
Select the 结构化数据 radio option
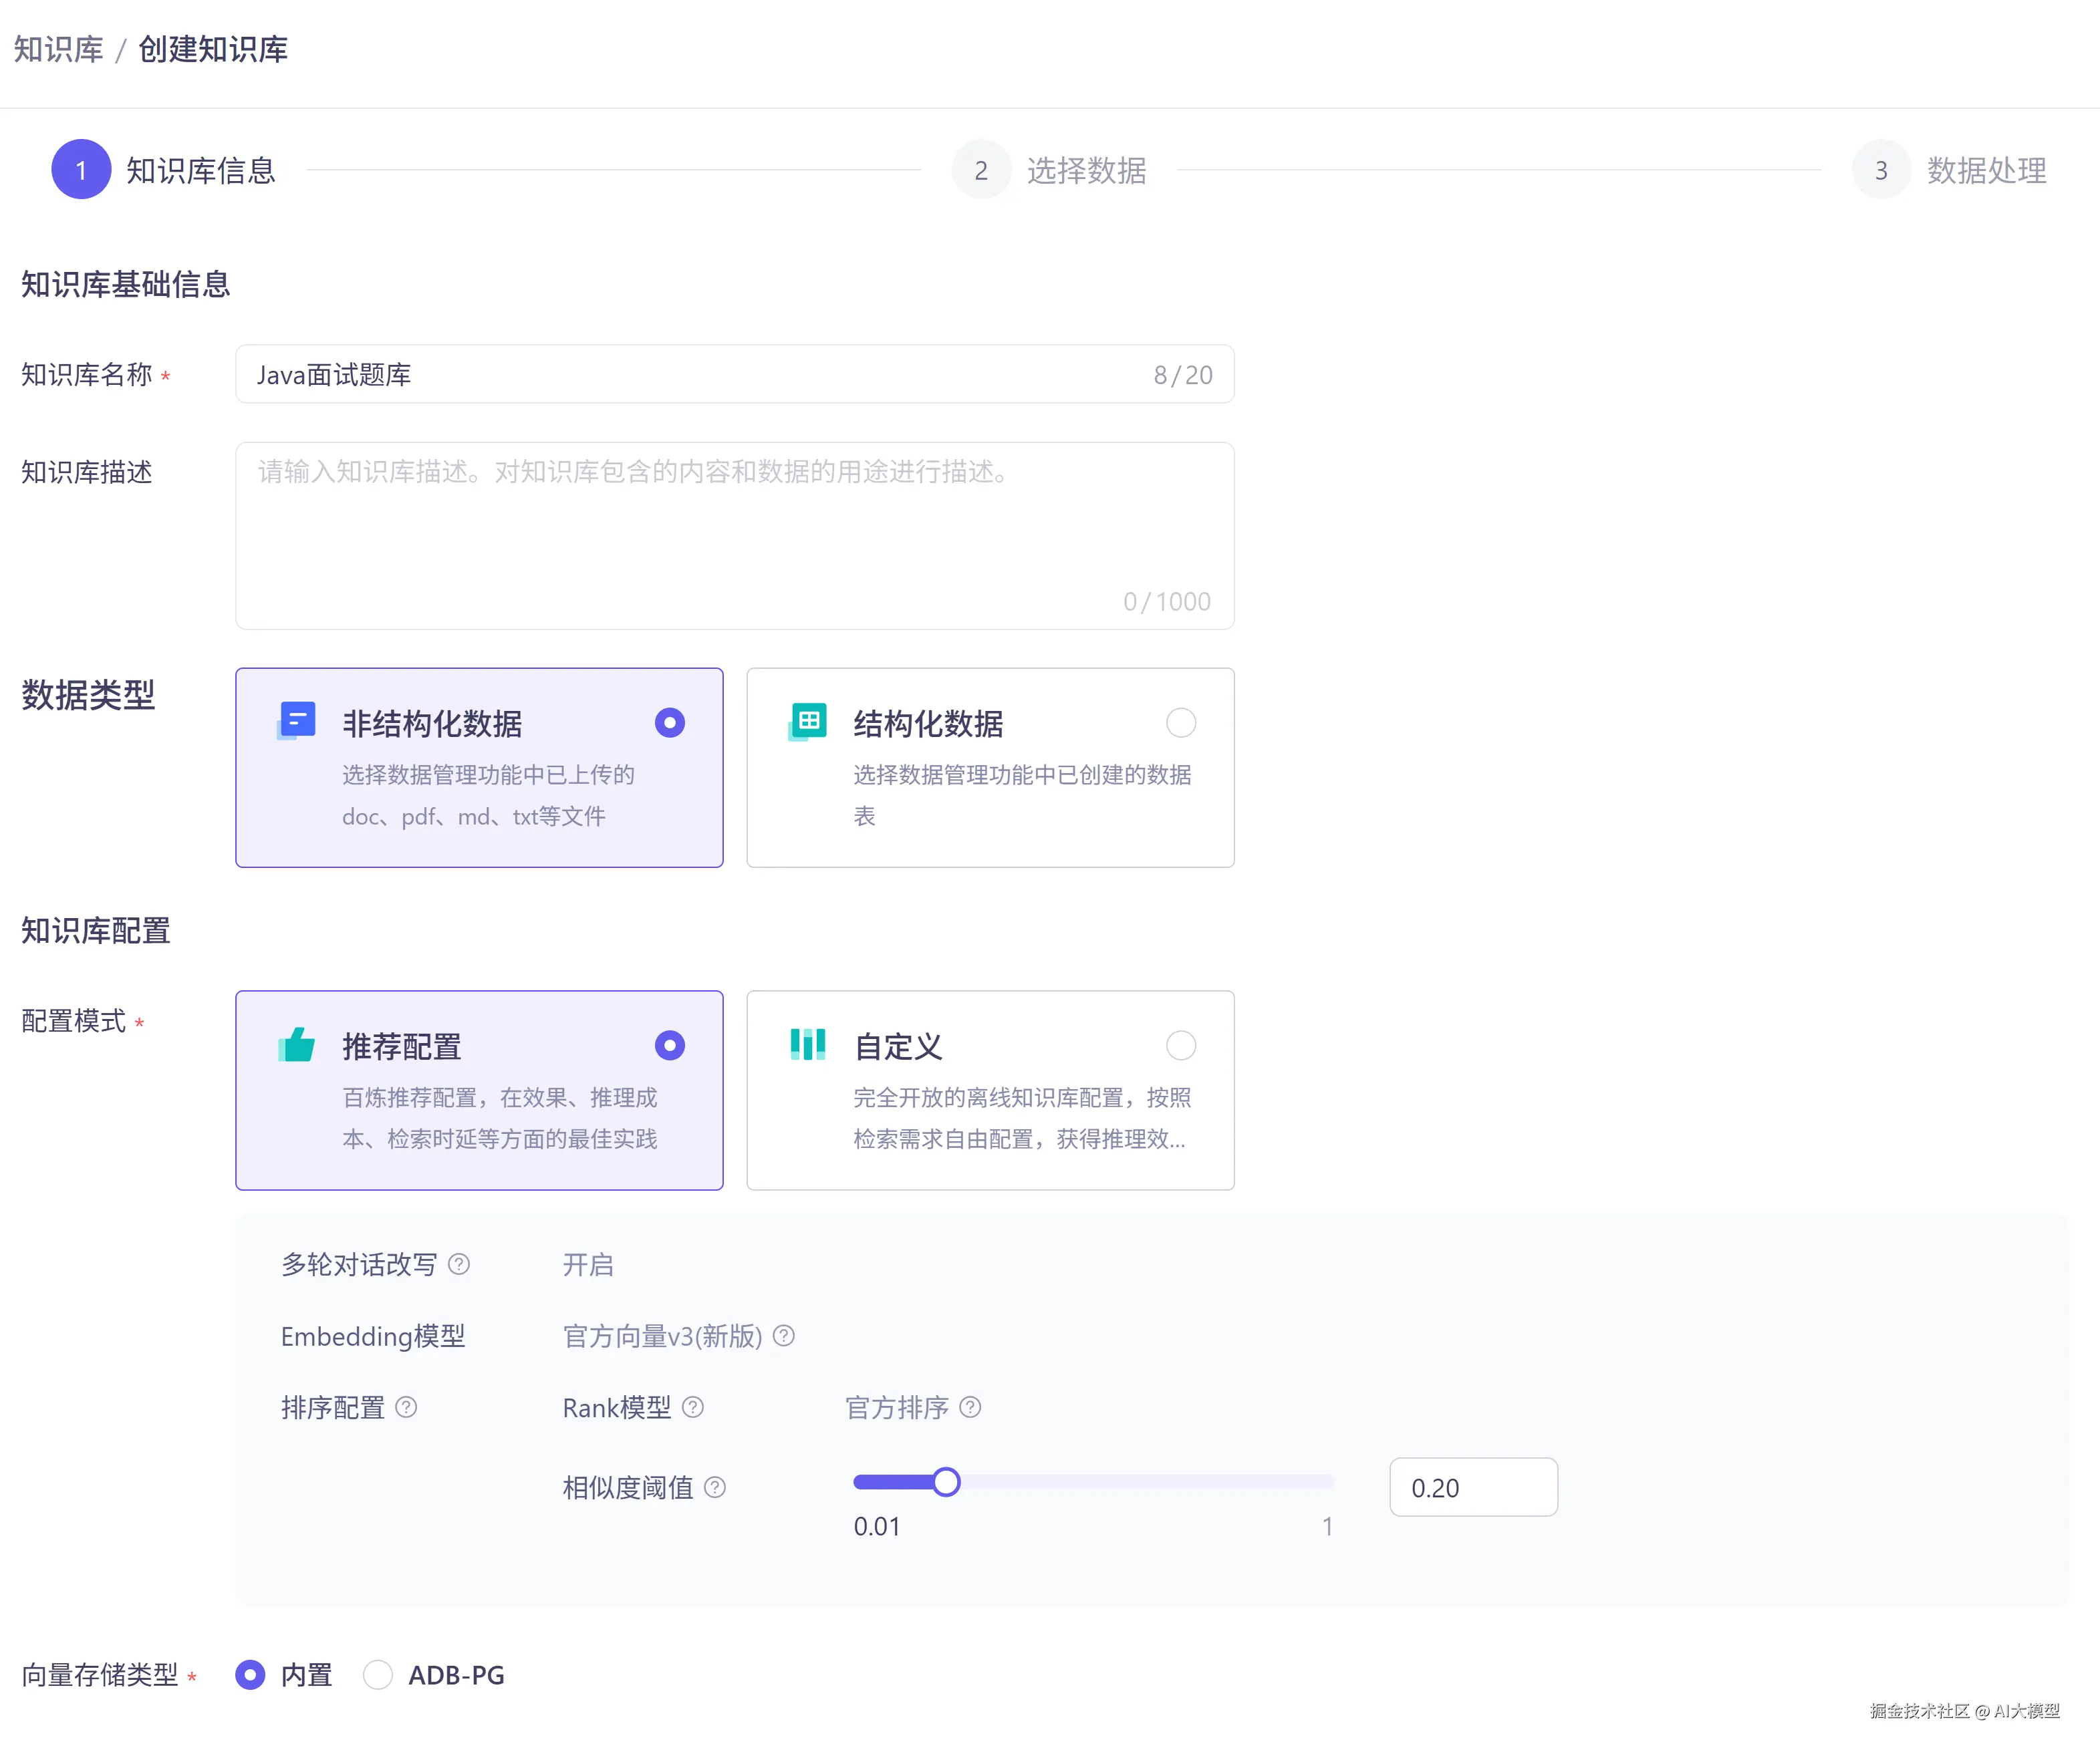[x=1180, y=723]
